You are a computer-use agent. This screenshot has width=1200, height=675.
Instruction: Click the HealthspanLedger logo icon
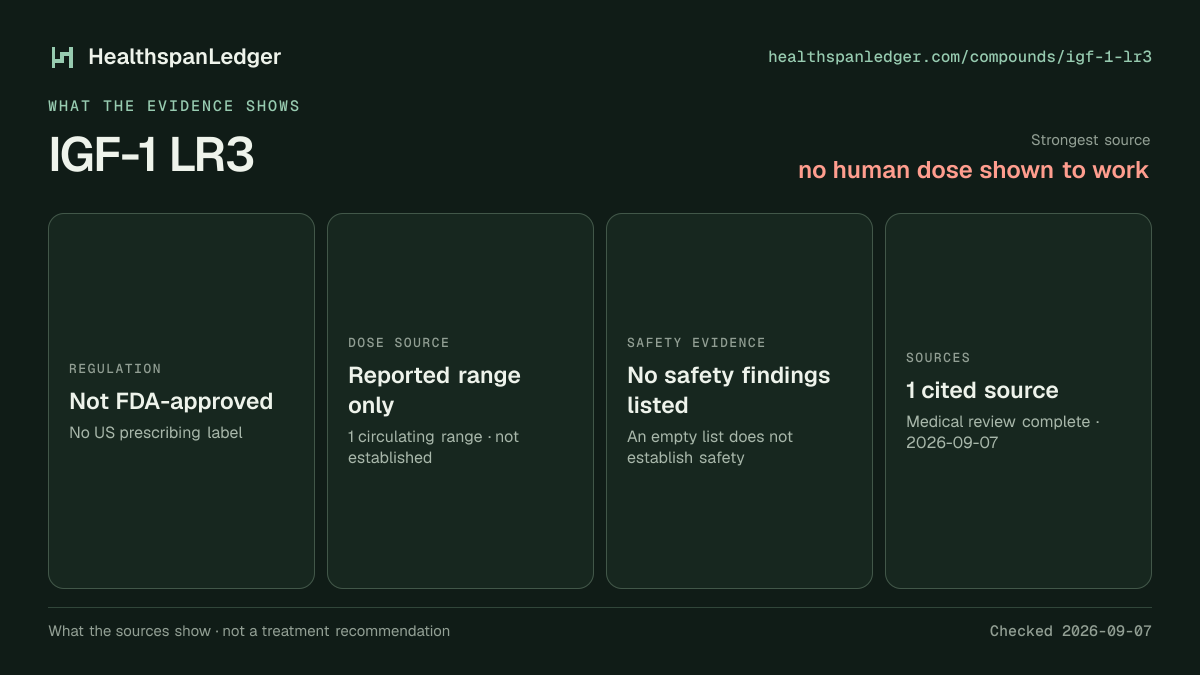pyautogui.click(x=62, y=57)
